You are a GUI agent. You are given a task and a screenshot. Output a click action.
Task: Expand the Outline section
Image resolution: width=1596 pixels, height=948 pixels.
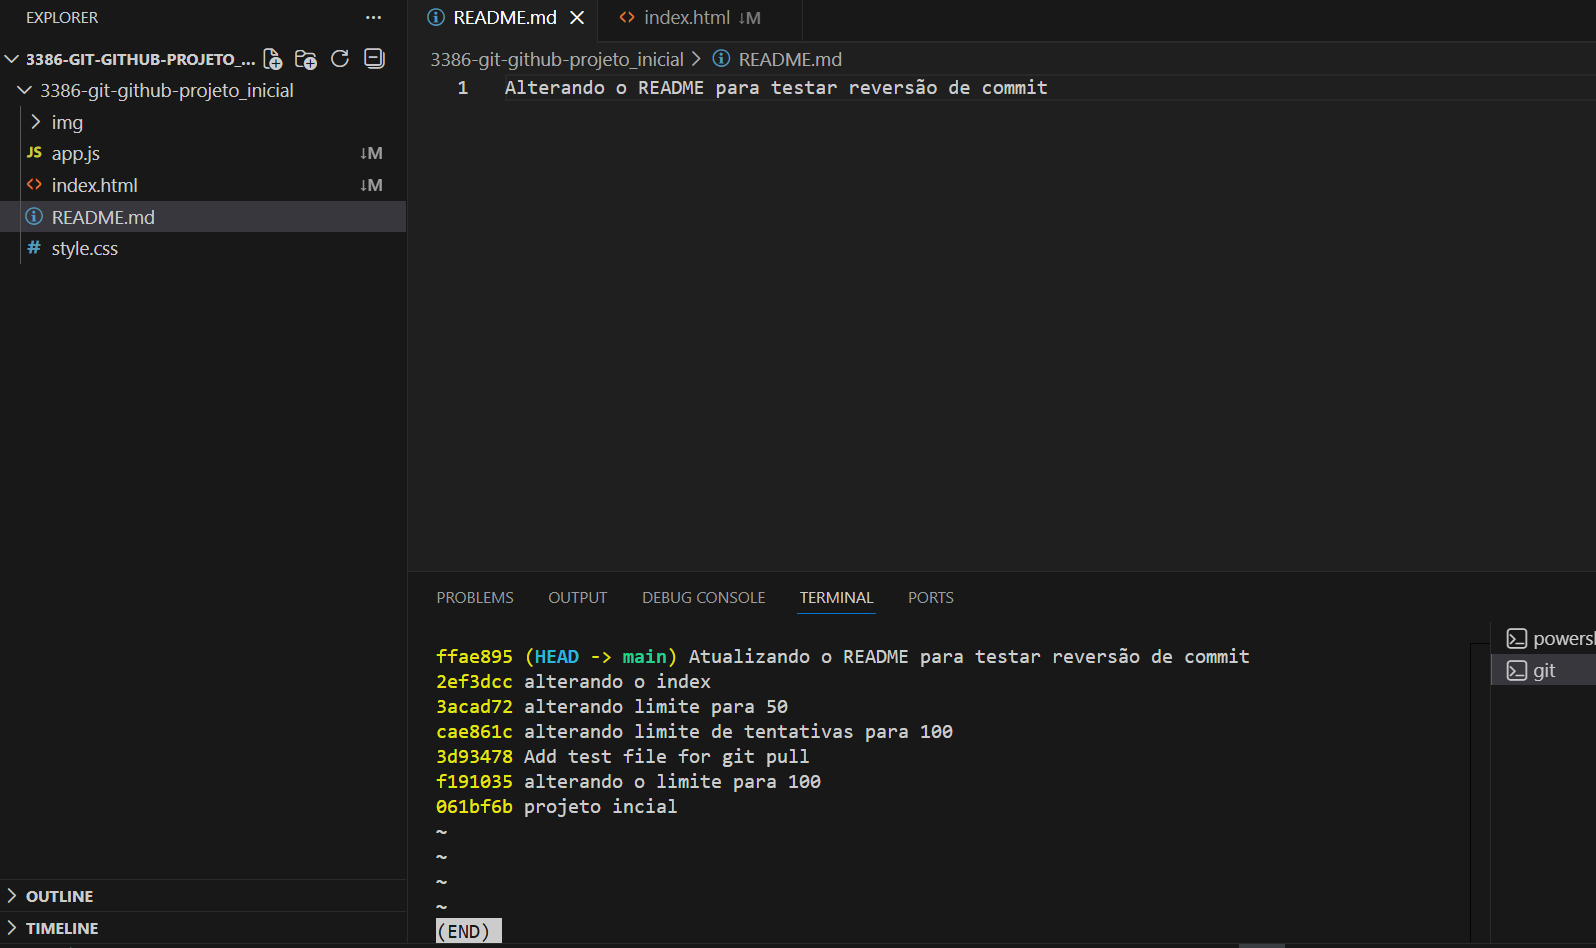tap(59, 896)
